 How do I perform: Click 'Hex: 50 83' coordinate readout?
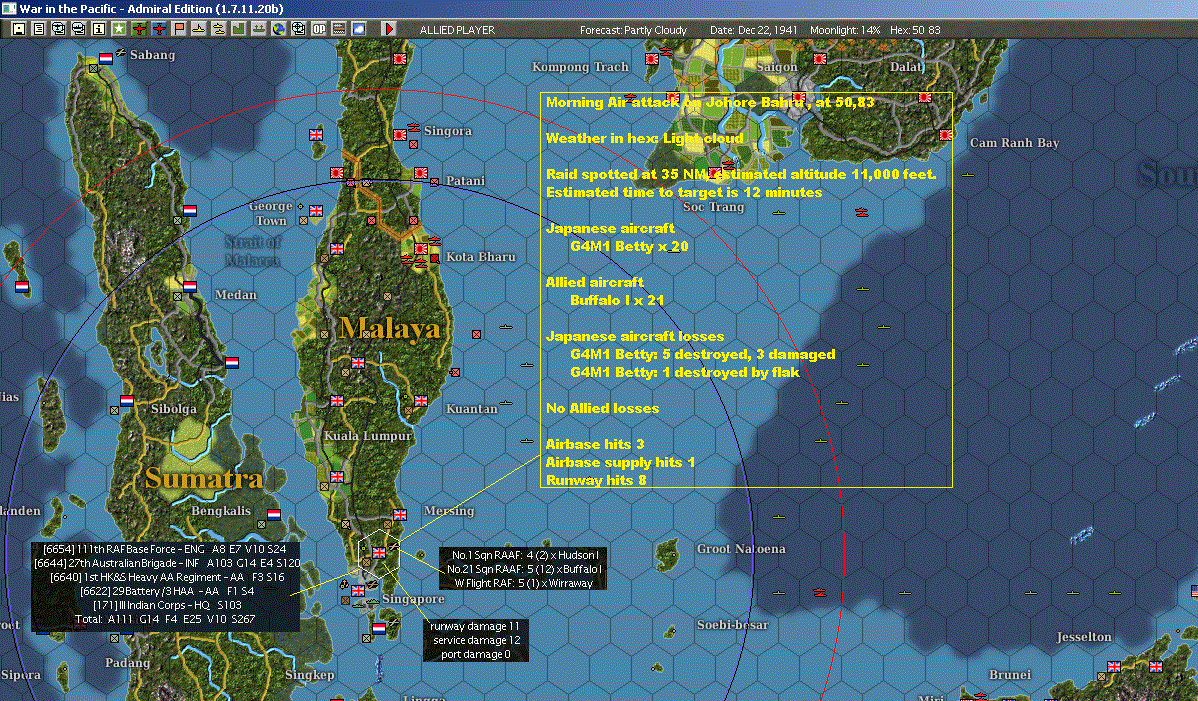tap(915, 30)
